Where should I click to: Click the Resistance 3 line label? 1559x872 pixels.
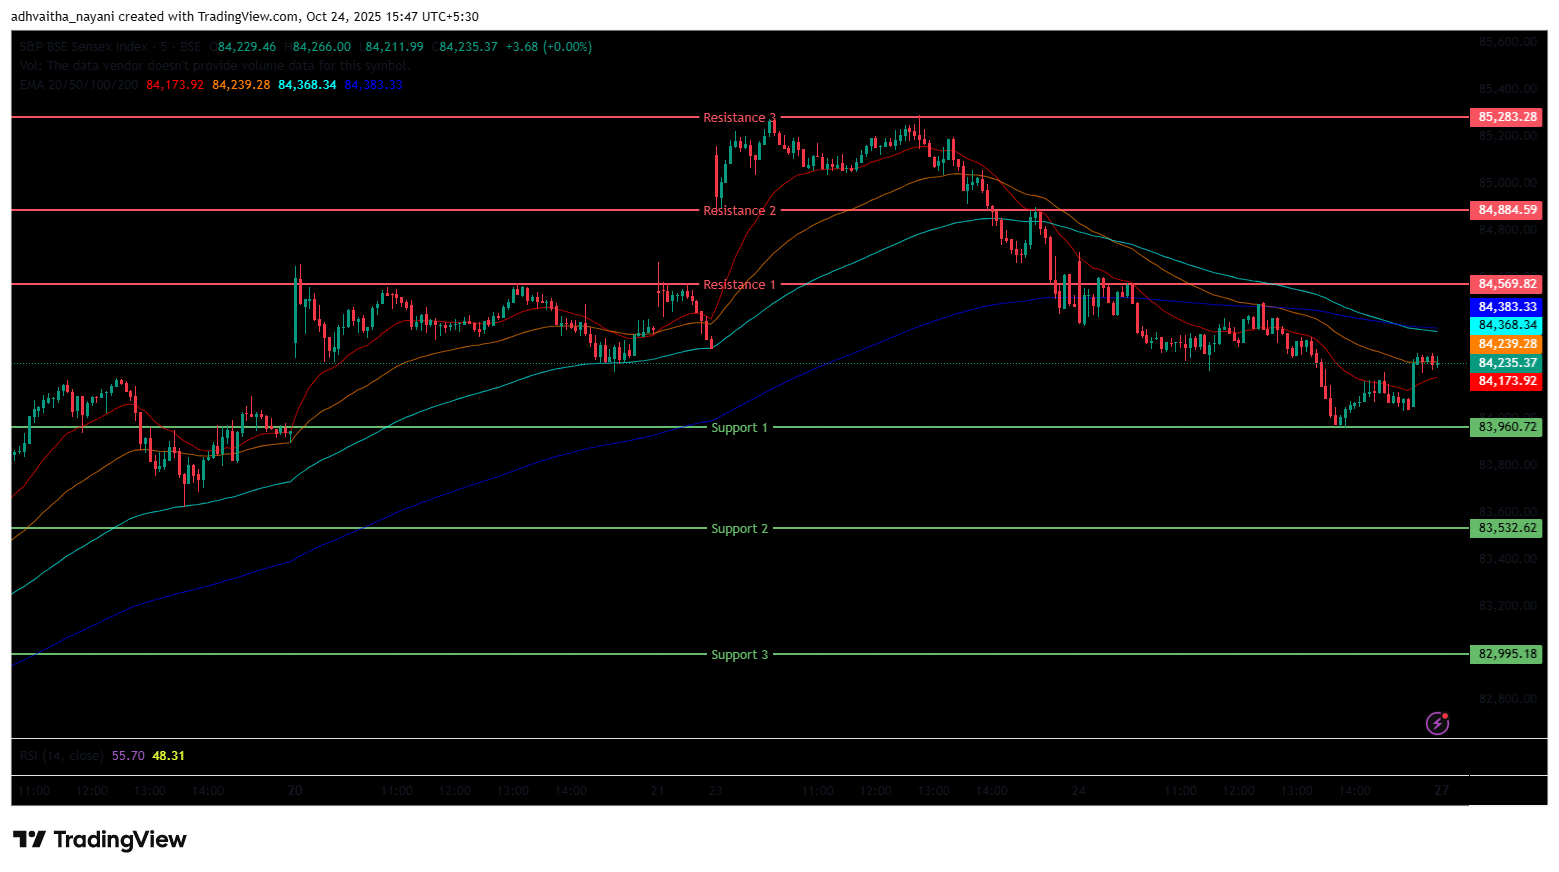[739, 118]
